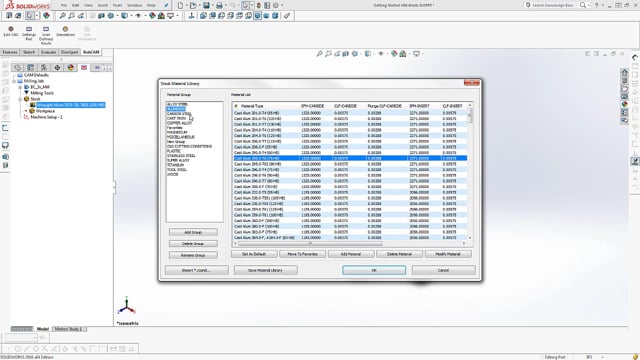Click the New document icon

180,5
